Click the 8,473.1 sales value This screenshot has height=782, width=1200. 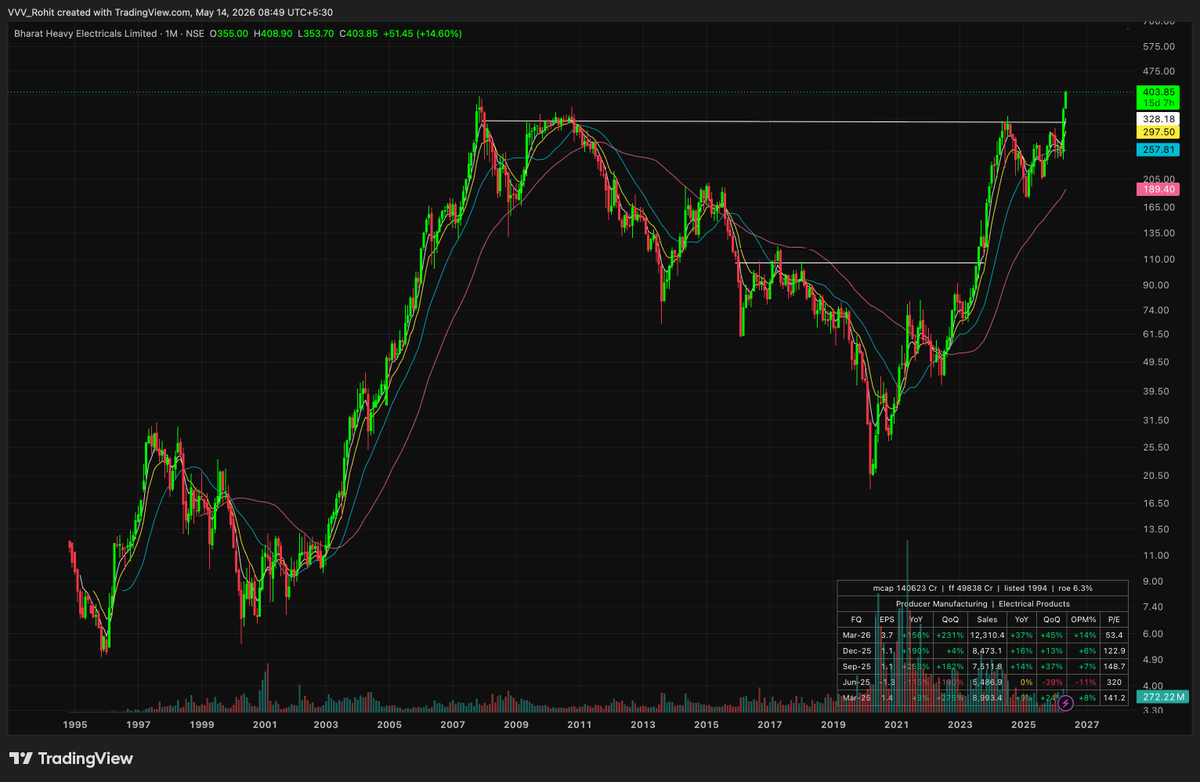coord(987,651)
